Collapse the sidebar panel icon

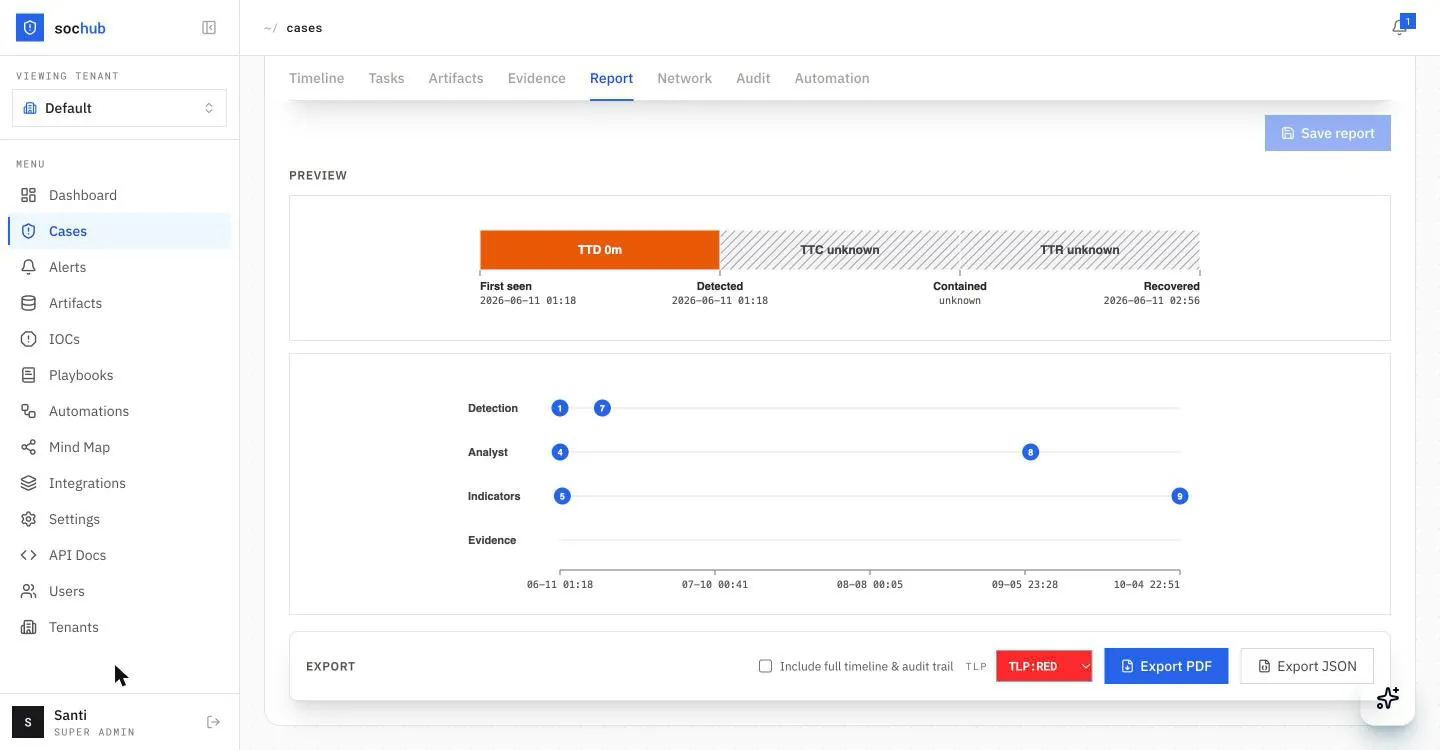(x=209, y=28)
